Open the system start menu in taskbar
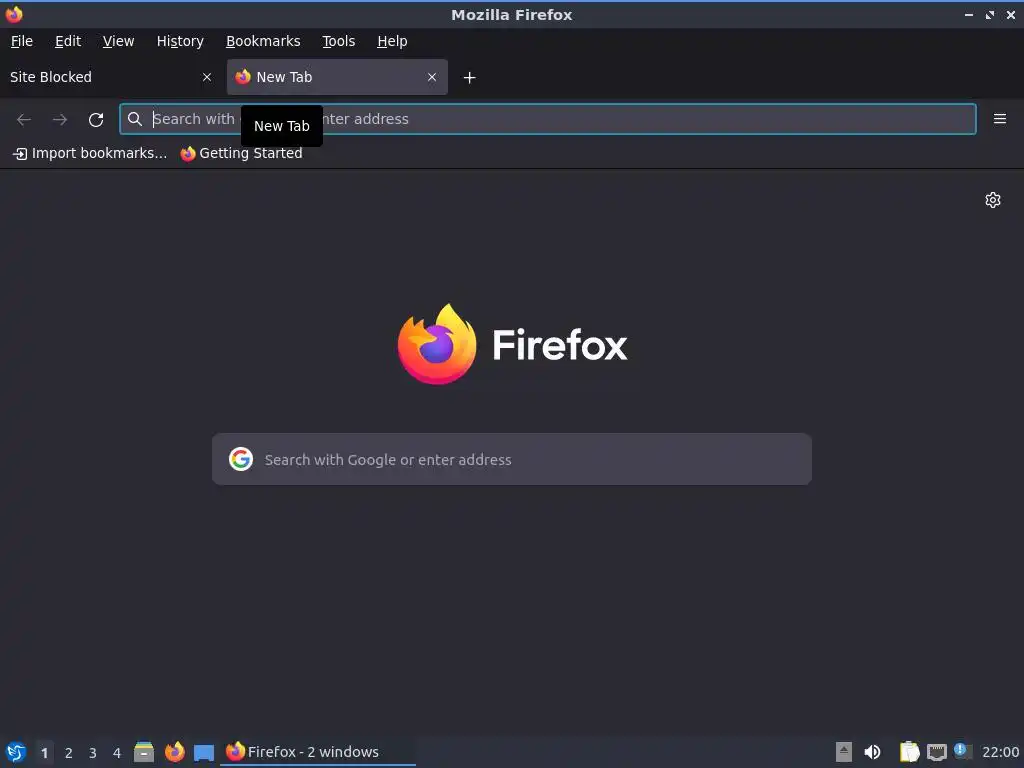The image size is (1024, 768). pyautogui.click(x=16, y=752)
